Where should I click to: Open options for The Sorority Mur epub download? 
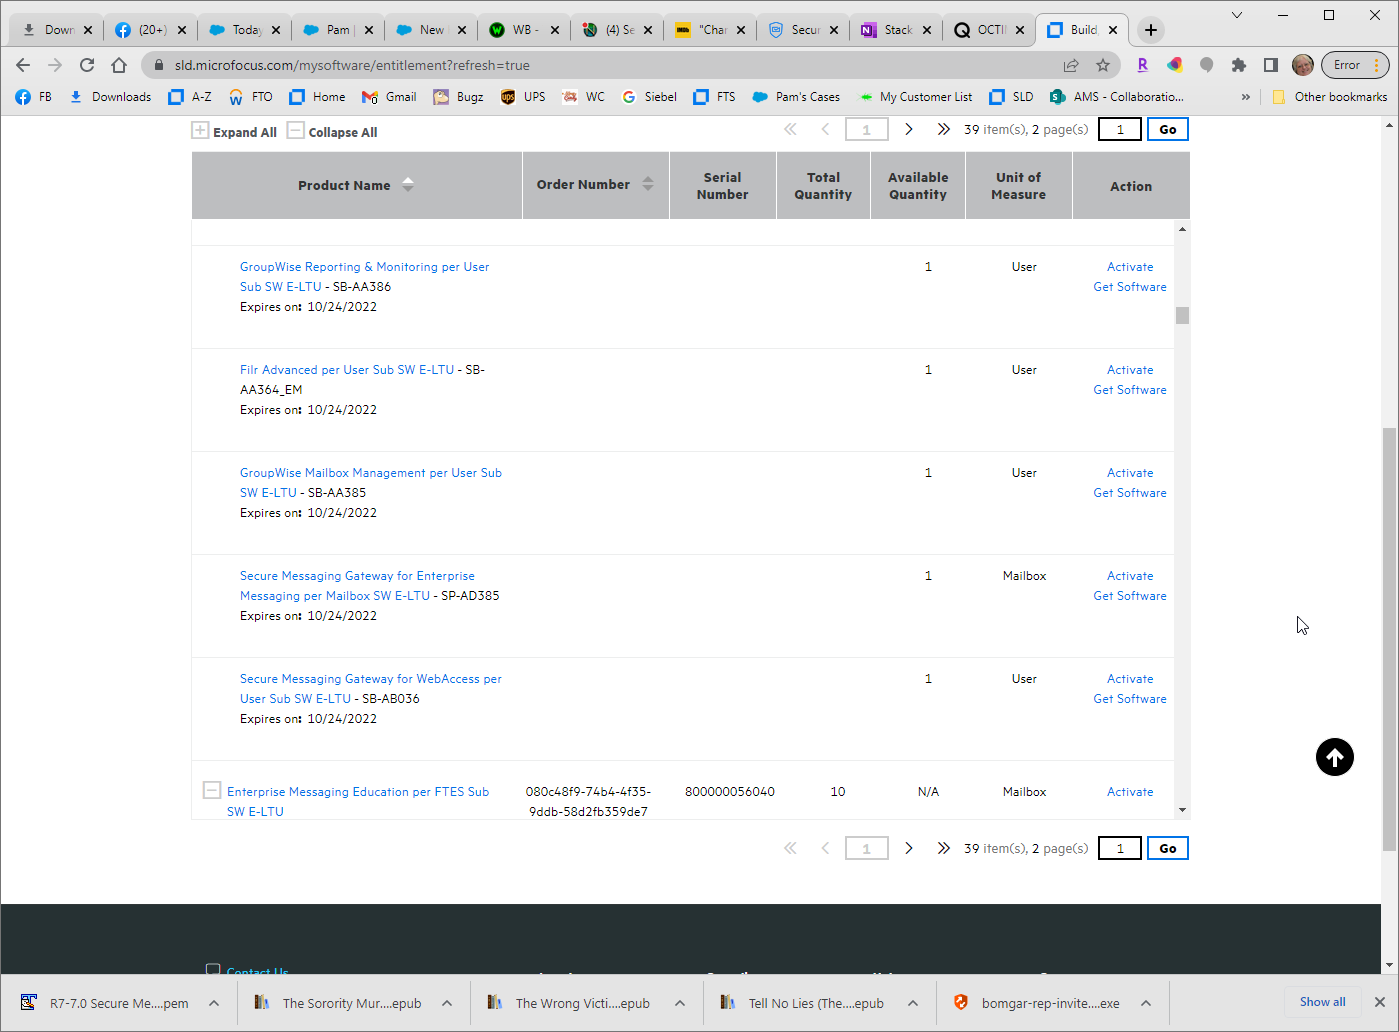tap(447, 1003)
